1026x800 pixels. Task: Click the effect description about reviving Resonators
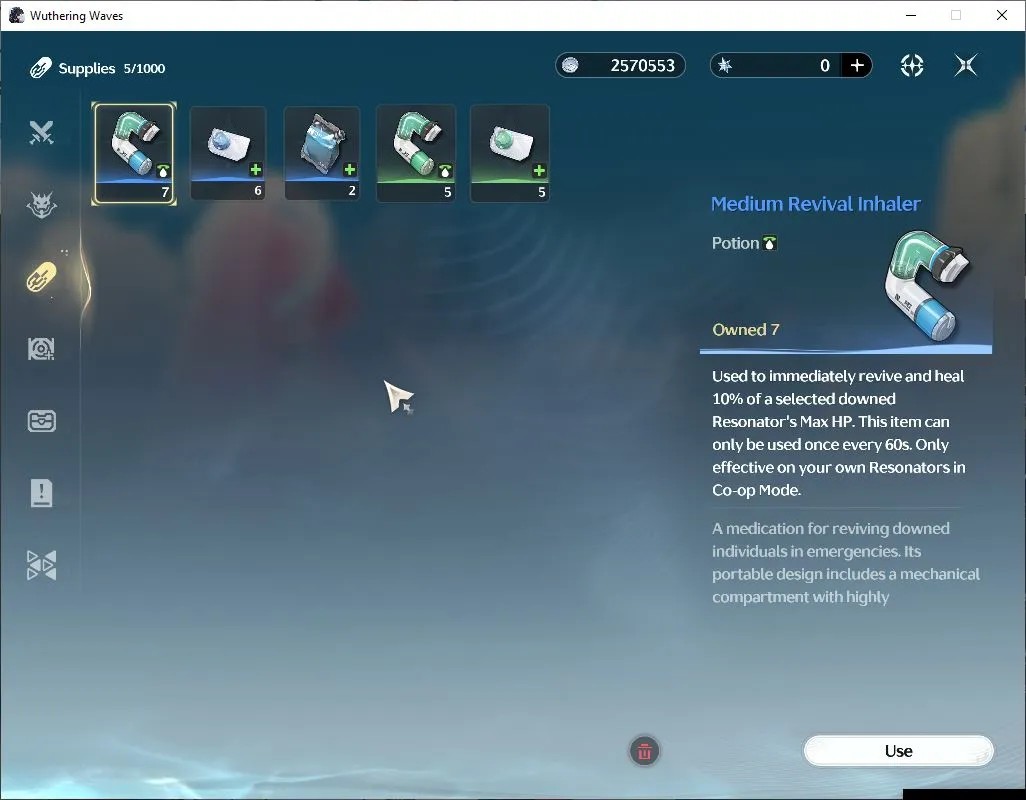coord(839,433)
